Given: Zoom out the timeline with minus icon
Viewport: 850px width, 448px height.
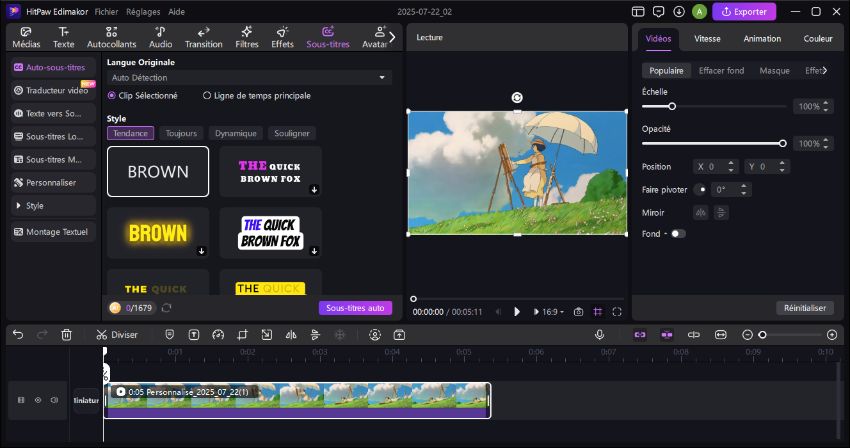Looking at the screenshot, I should 748,335.
